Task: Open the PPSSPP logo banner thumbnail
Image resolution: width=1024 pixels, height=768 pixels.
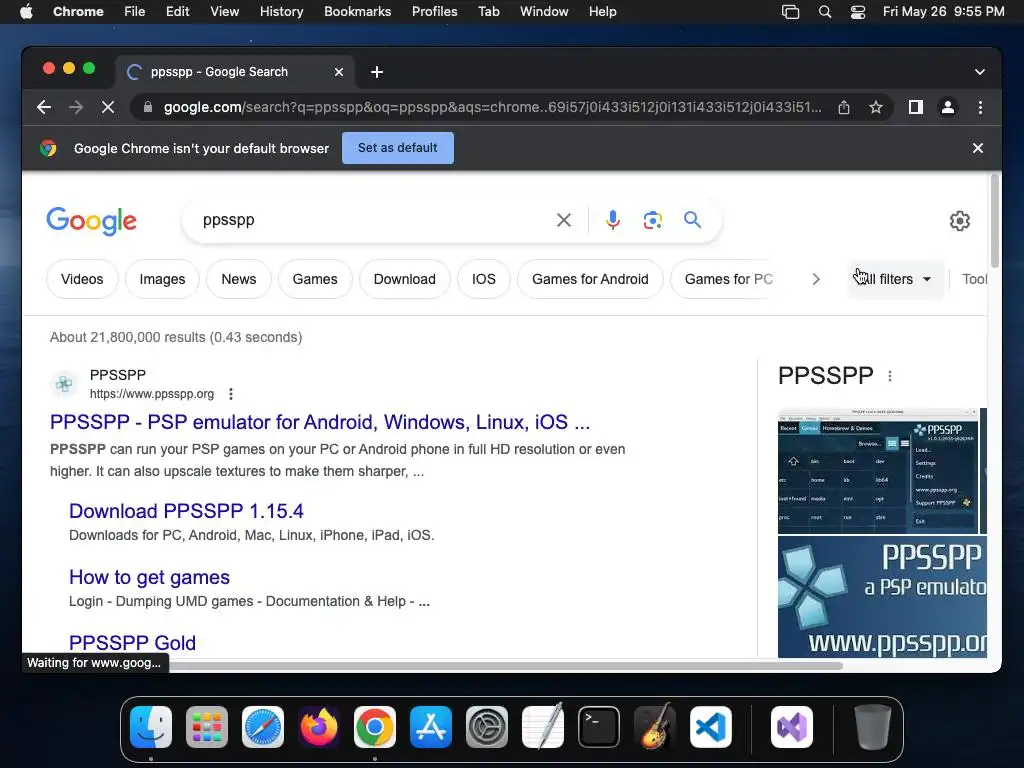Action: click(882, 597)
